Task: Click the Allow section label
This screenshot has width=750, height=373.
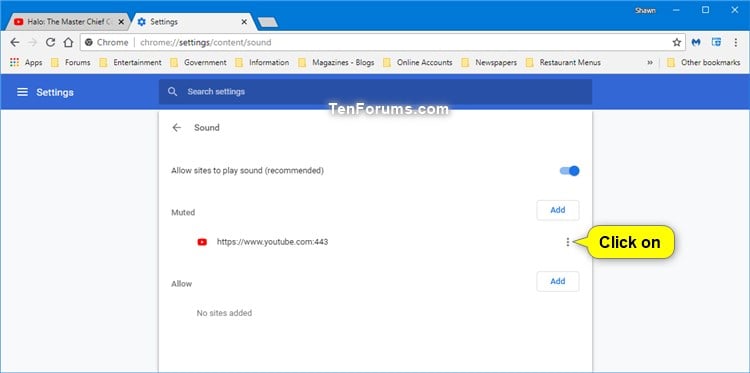Action: coord(181,284)
